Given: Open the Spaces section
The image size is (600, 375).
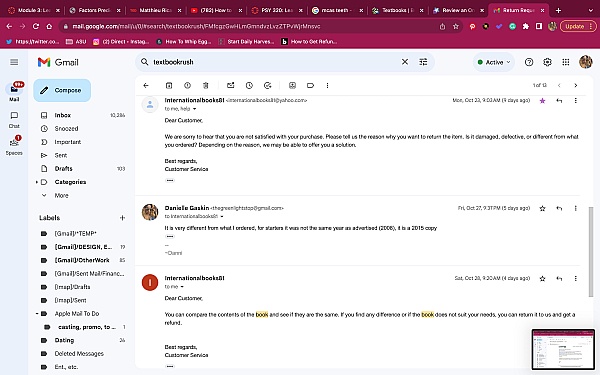Looking at the screenshot, I should pyautogui.click(x=14, y=145).
